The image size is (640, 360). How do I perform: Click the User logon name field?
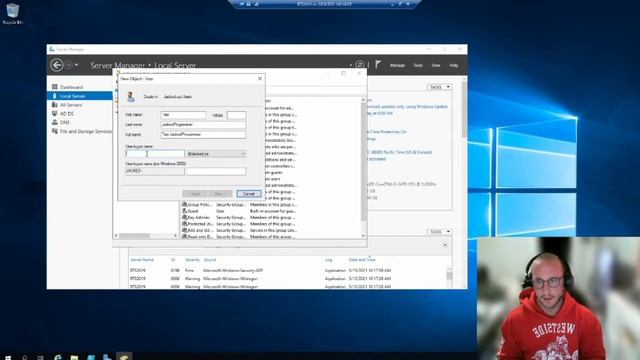click(x=155, y=154)
